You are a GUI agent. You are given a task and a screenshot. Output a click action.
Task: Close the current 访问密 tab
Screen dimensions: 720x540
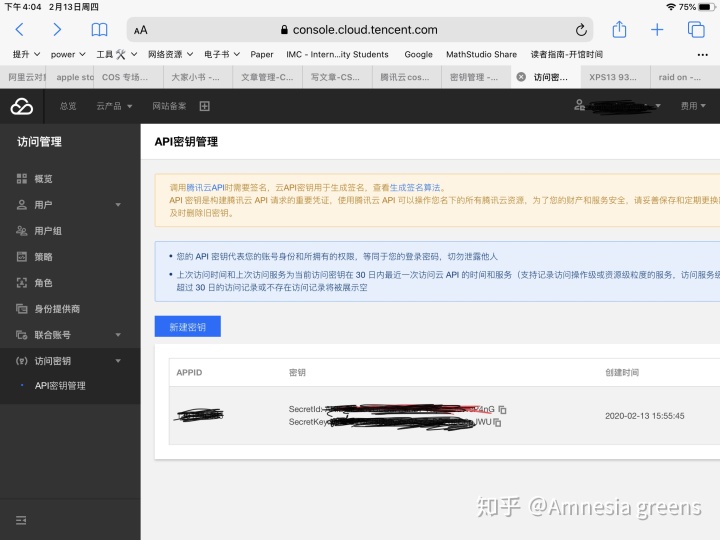pyautogui.click(x=521, y=77)
